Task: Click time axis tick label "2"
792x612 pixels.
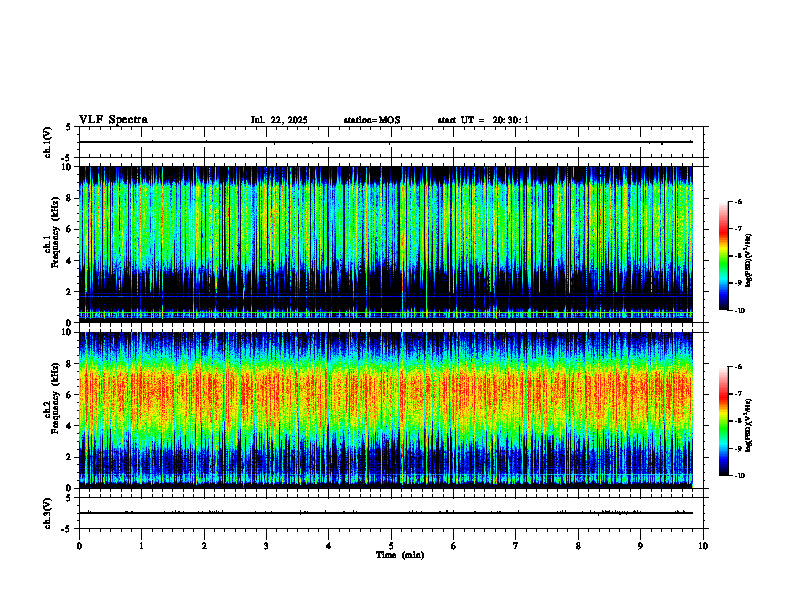Action: pyautogui.click(x=204, y=546)
